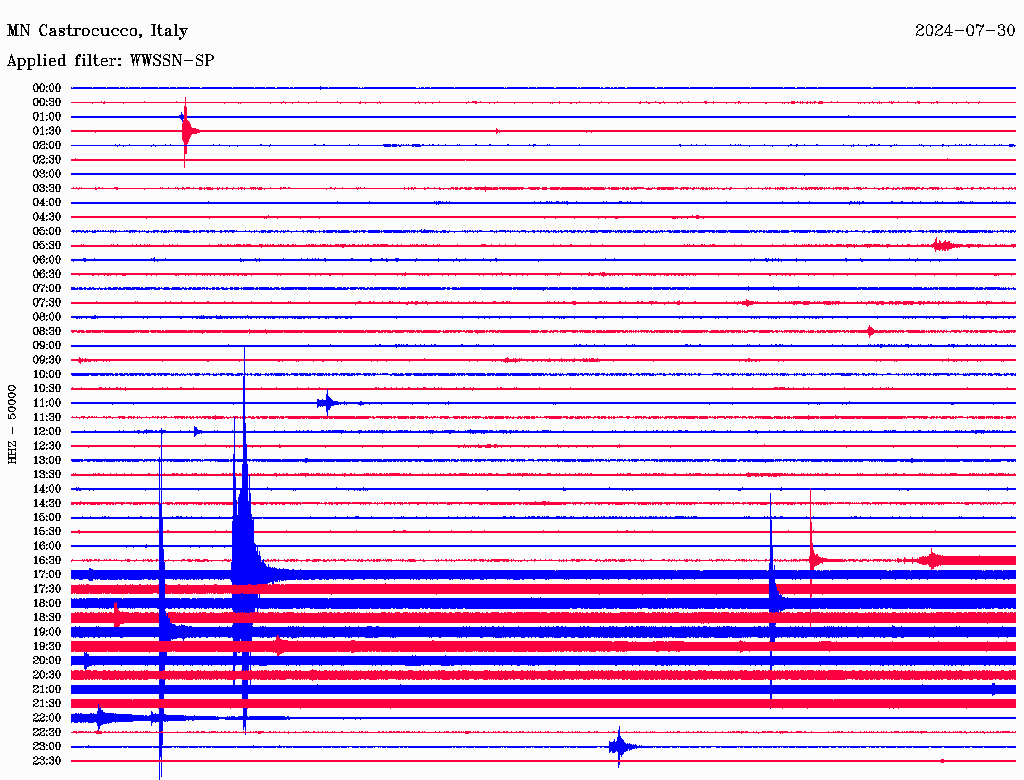The width and height of the screenshot is (1024, 780).
Task: Select the 17:30 time label
Action: click(46, 589)
